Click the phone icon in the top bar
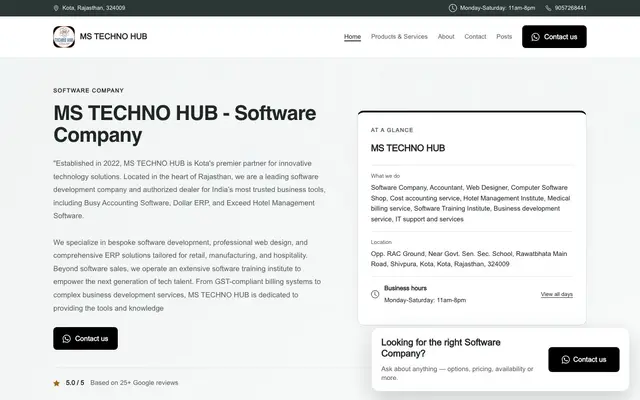 tap(548, 8)
